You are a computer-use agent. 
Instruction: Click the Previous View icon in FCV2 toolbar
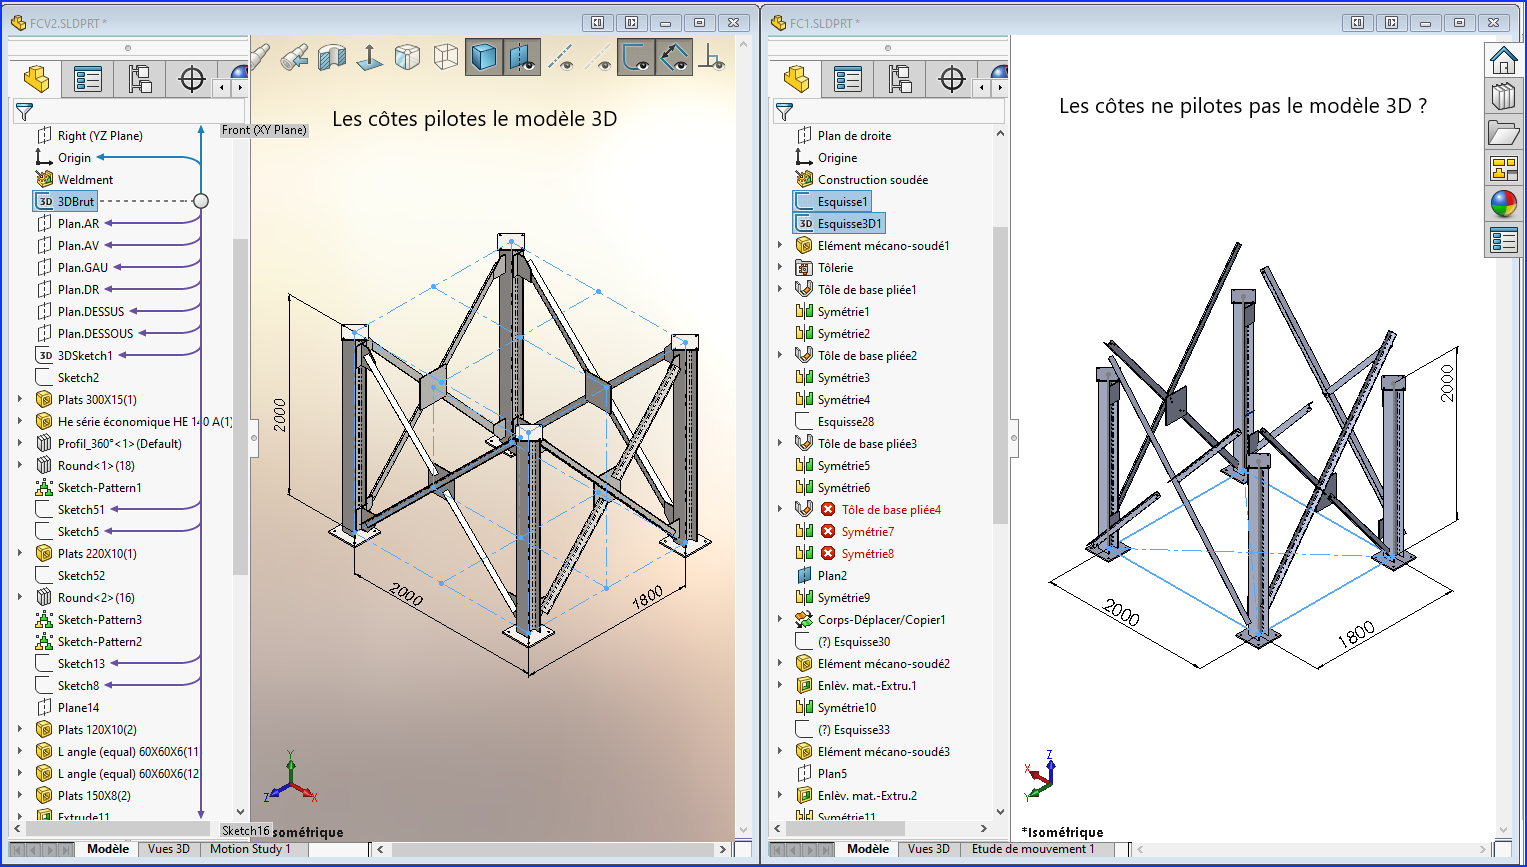[294, 58]
